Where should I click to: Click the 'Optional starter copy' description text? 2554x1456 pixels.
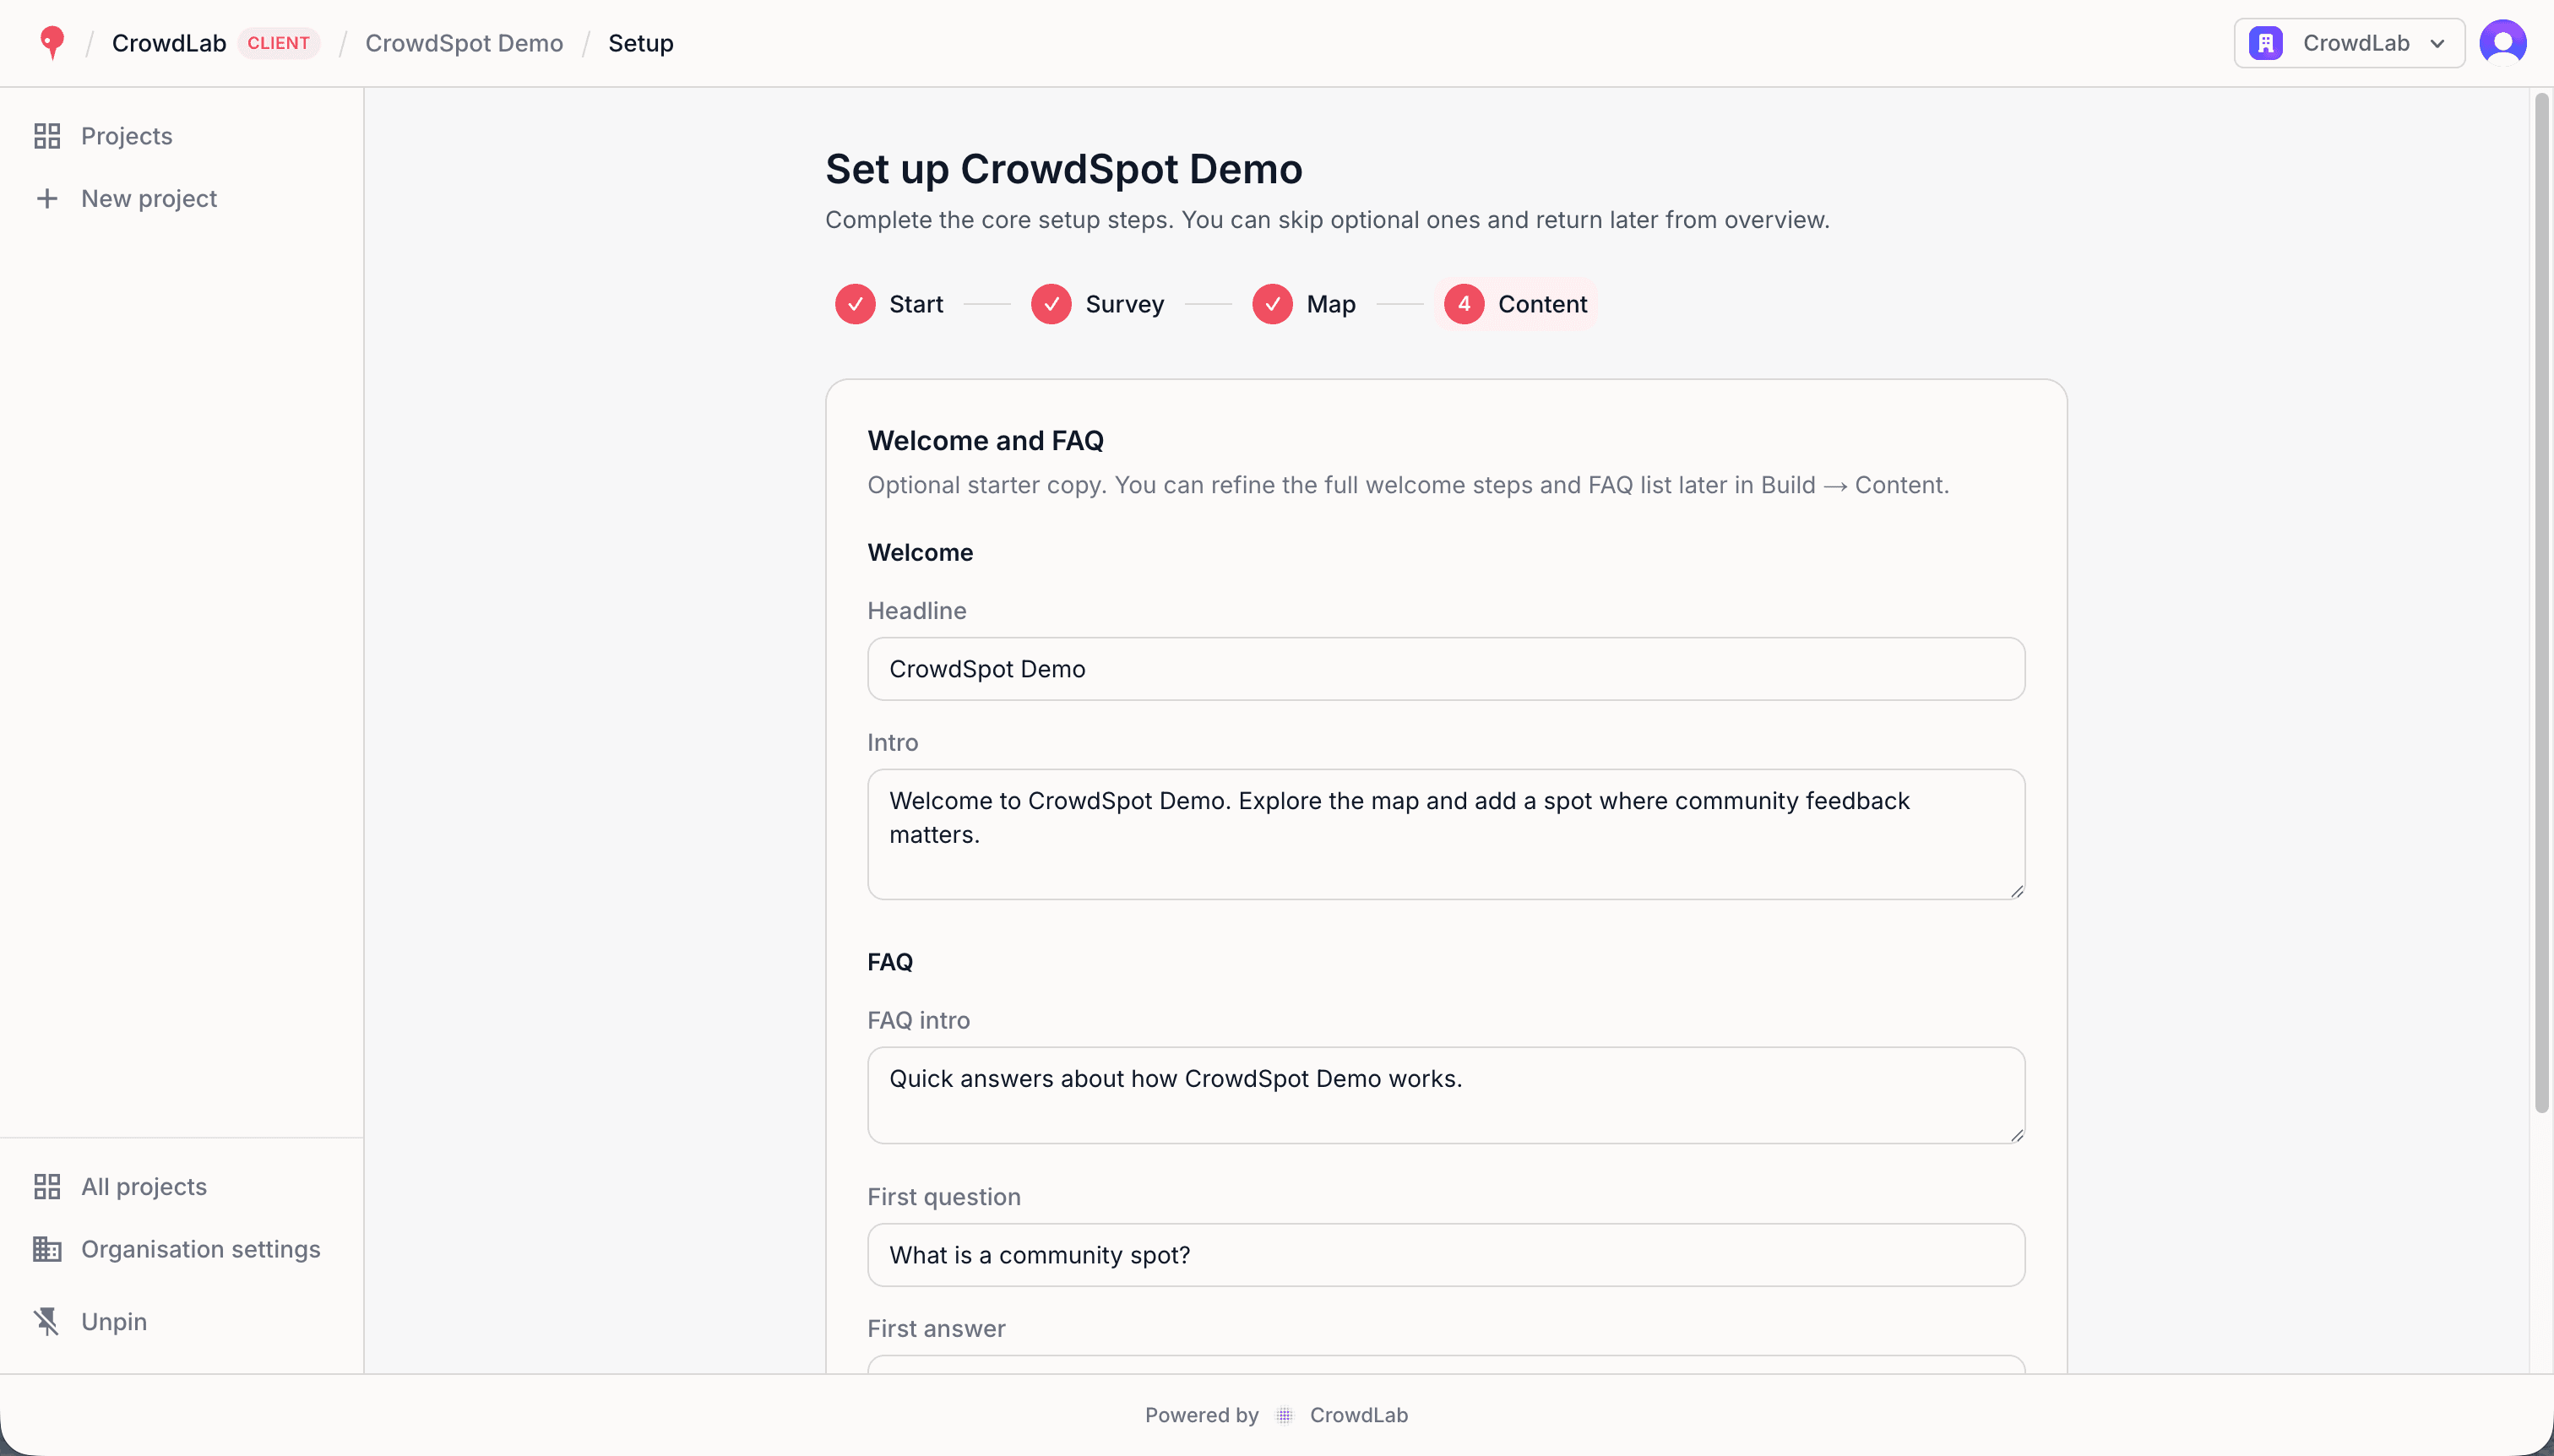tap(1408, 485)
